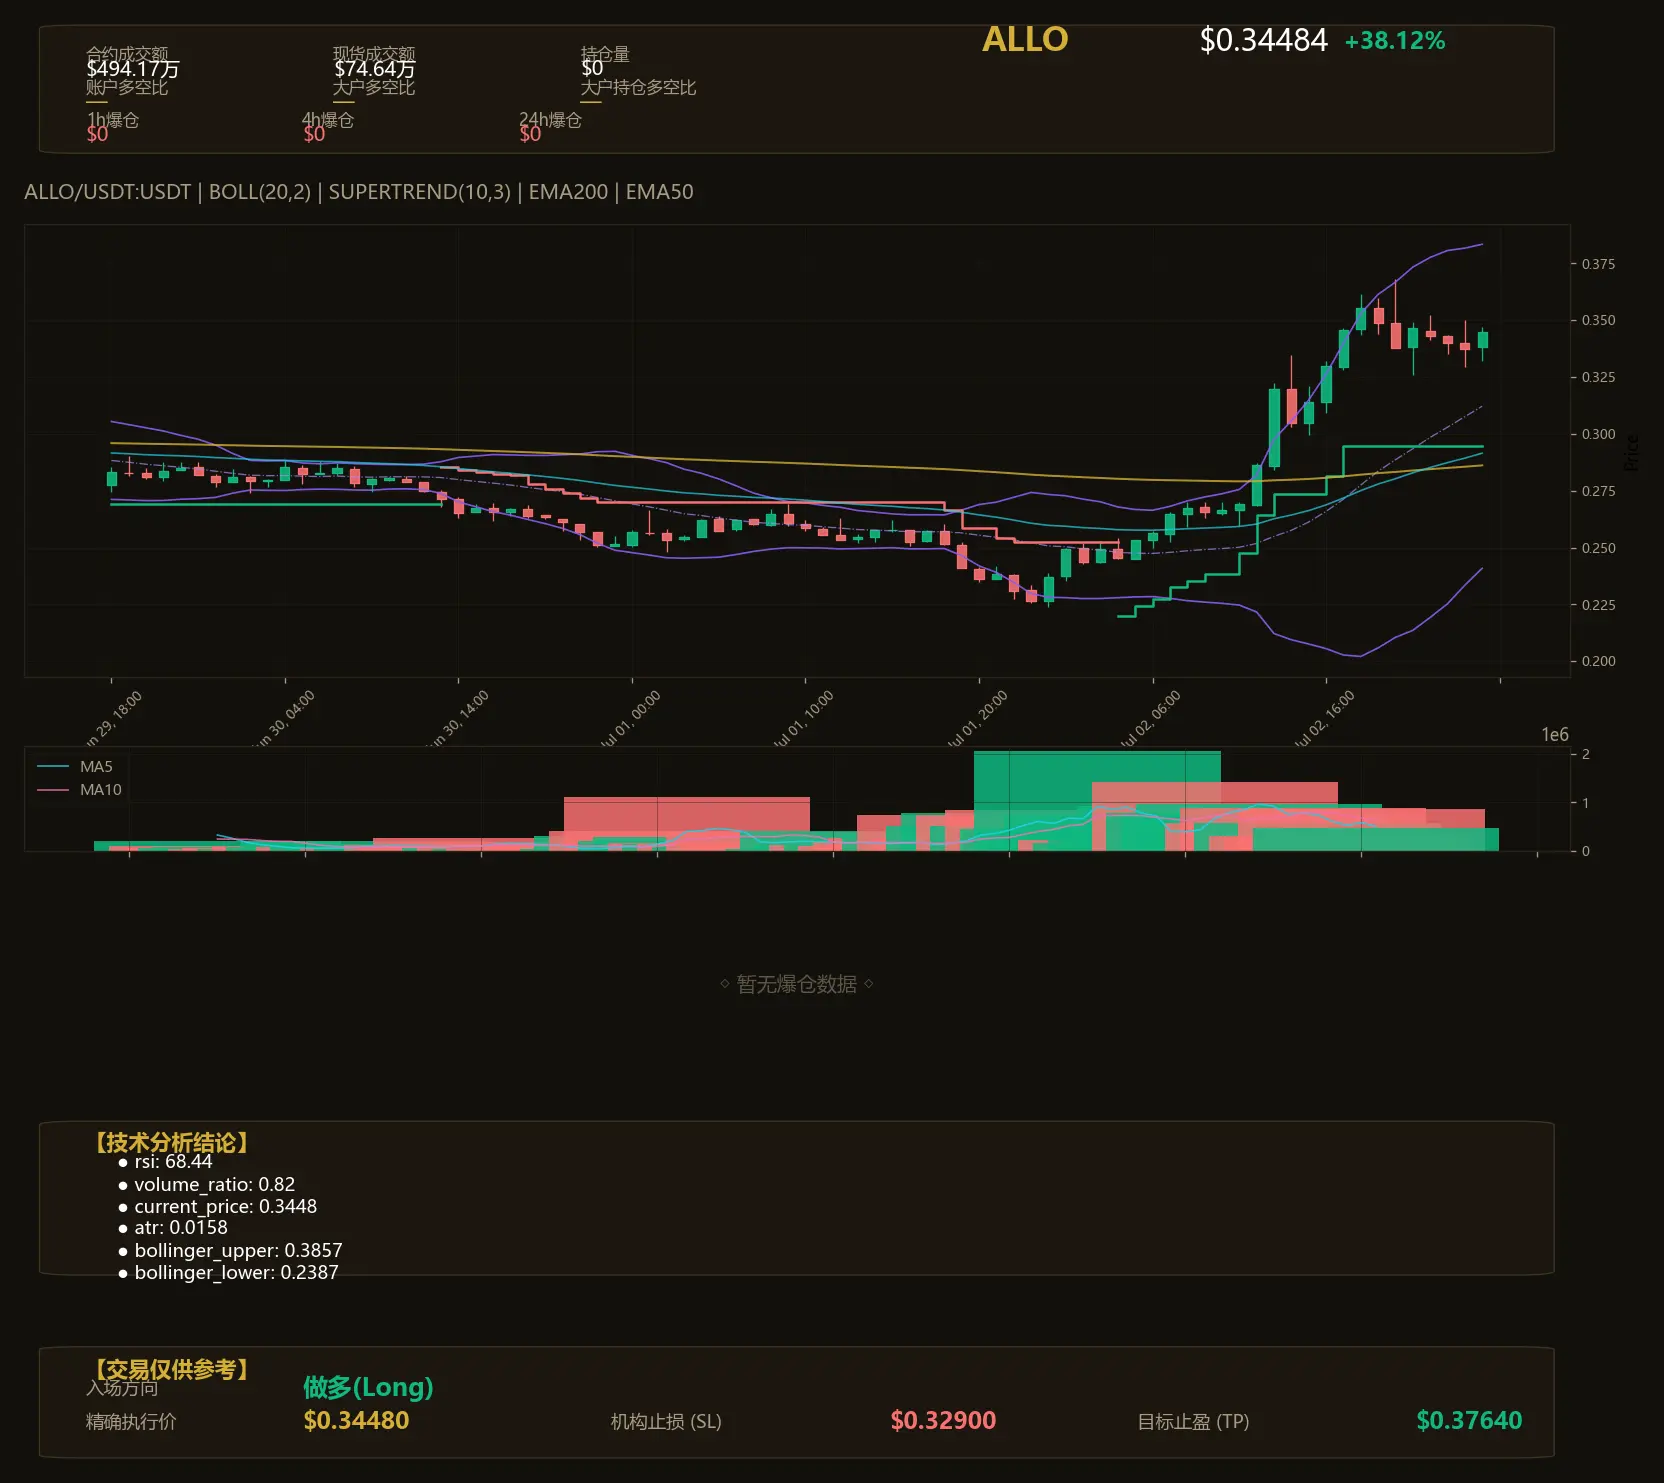Image resolution: width=1664 pixels, height=1483 pixels.
Task: Click the 暂无爆仓数据 empty state message
Action: click(x=797, y=984)
